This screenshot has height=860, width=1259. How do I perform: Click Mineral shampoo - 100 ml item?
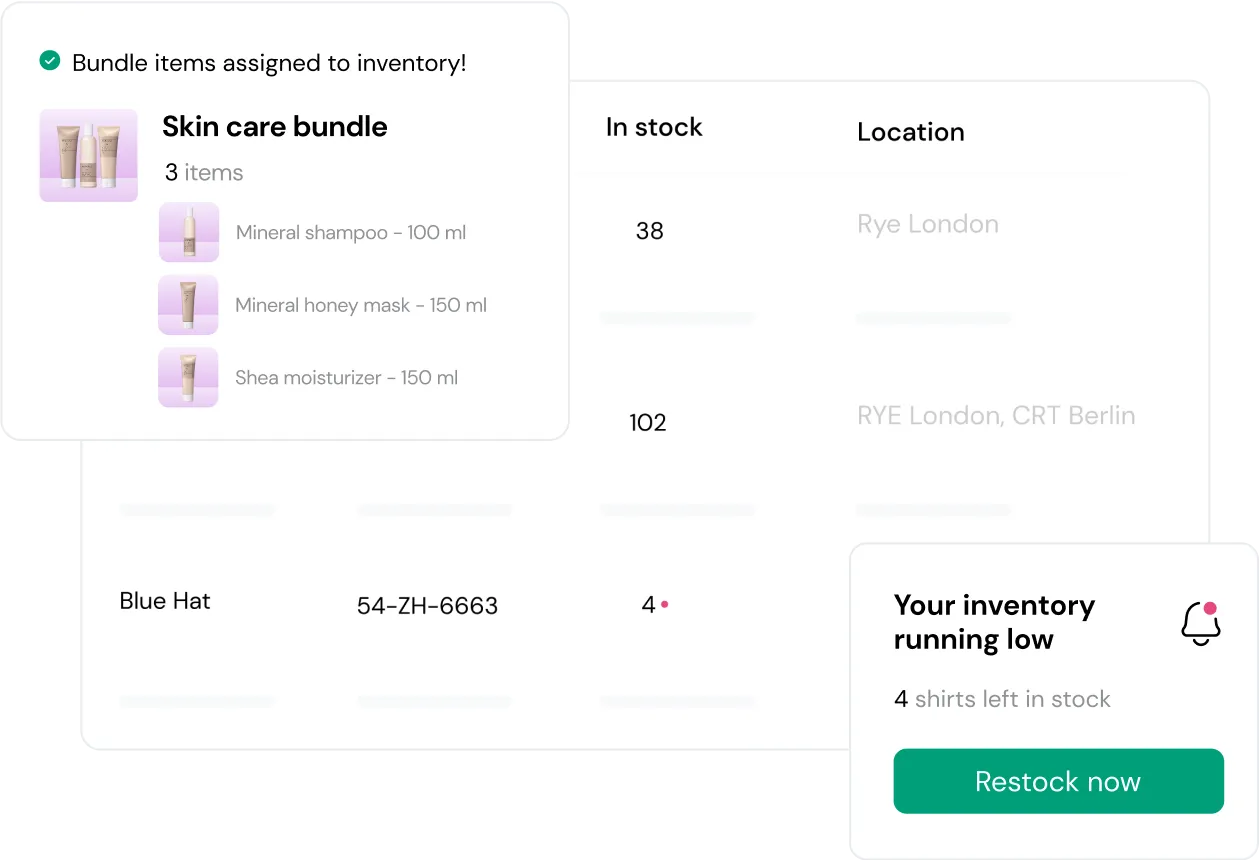point(351,233)
